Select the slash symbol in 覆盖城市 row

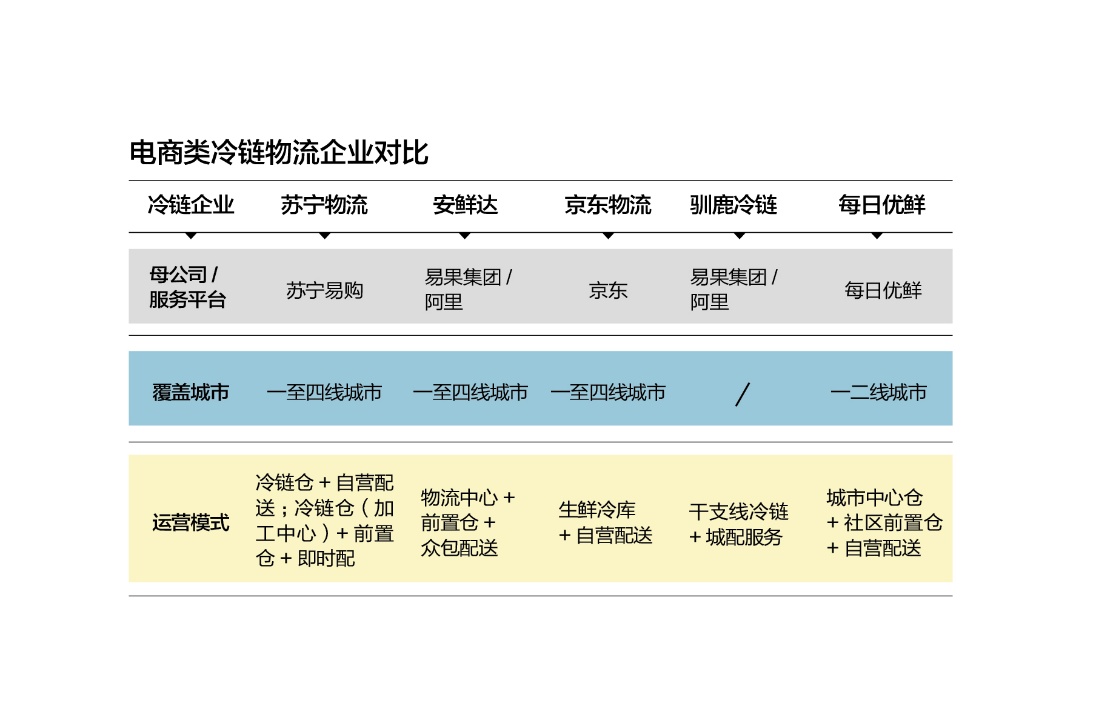742,394
